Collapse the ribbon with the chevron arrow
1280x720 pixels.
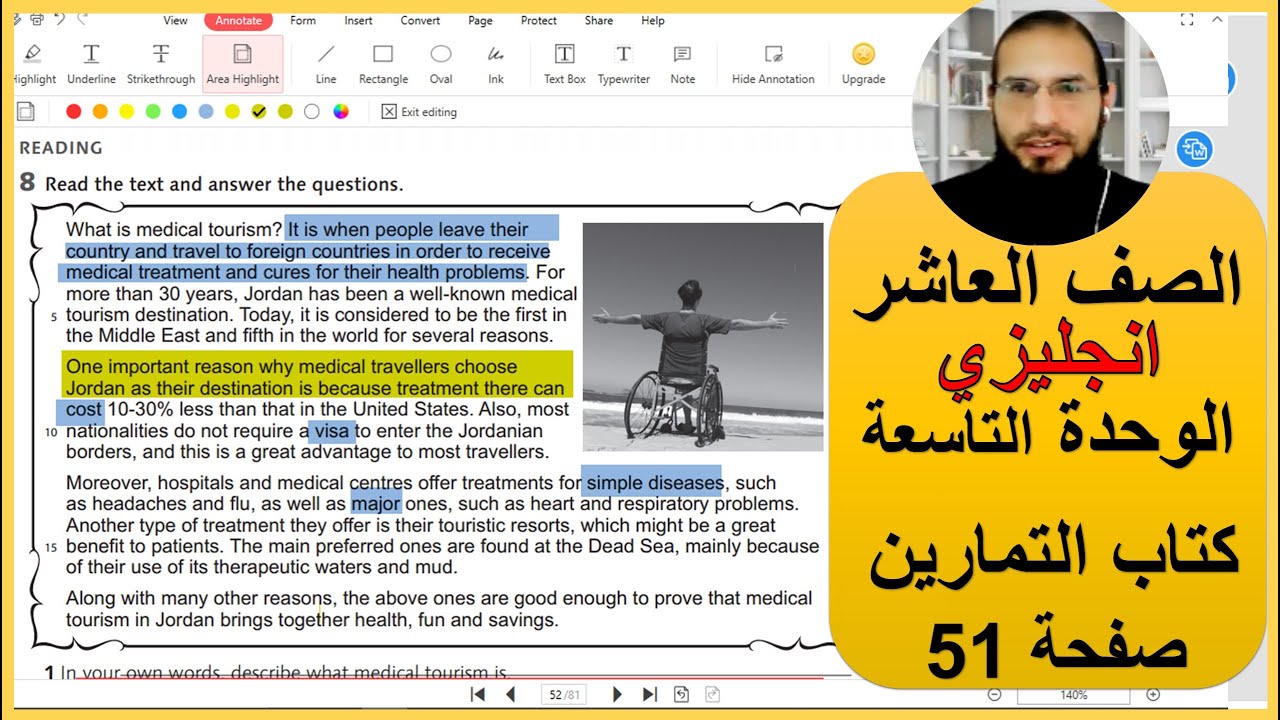1217,20
